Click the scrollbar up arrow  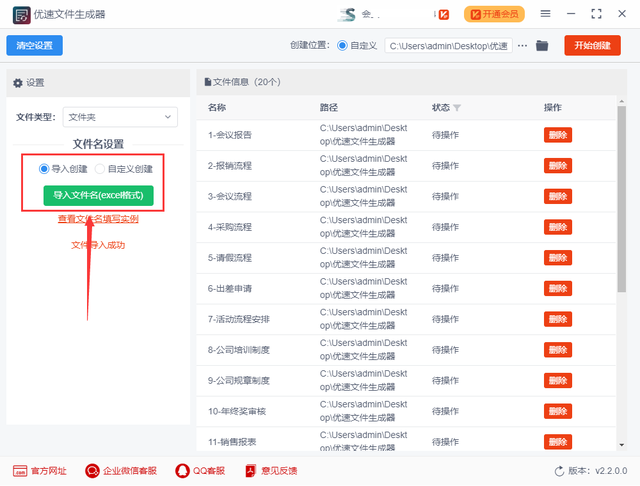pyautogui.click(x=621, y=101)
